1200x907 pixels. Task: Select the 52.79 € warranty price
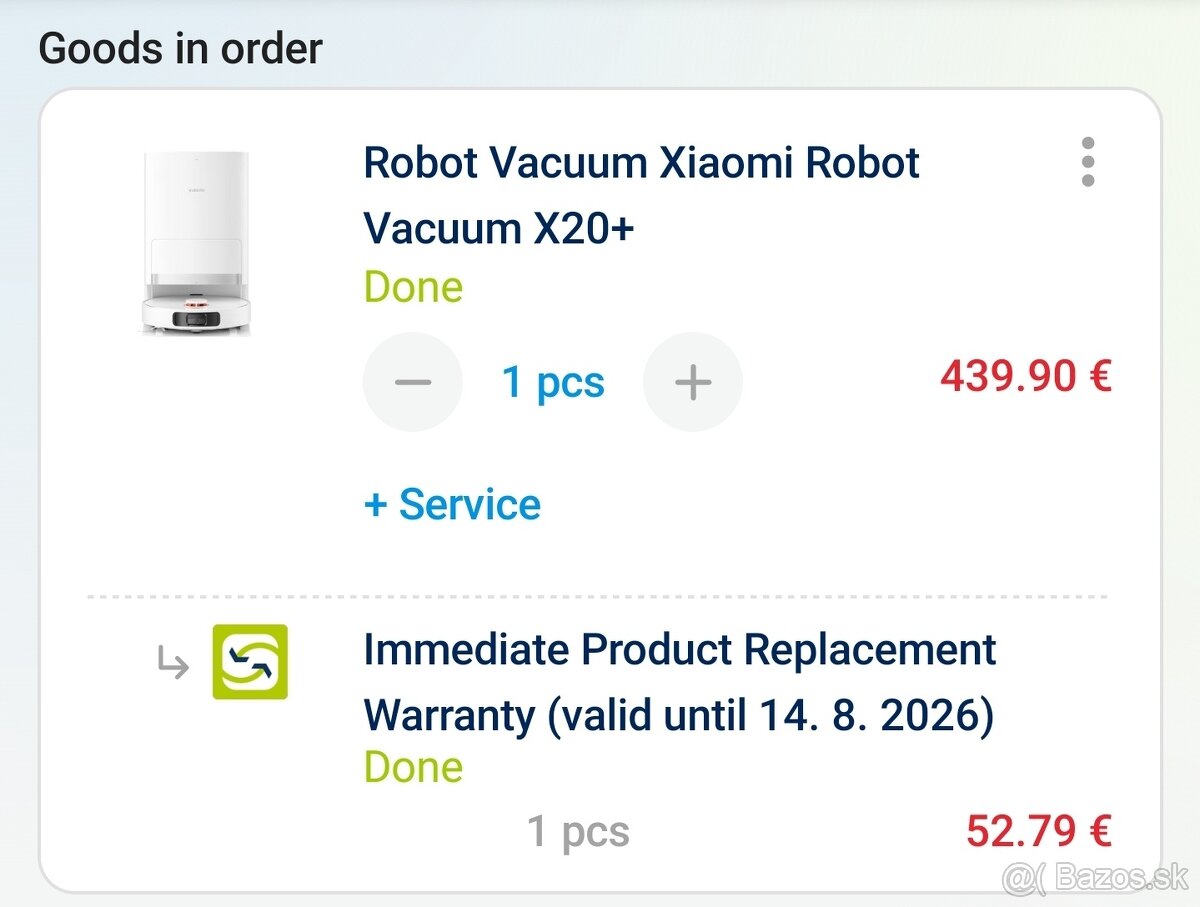pyautogui.click(x=1038, y=829)
